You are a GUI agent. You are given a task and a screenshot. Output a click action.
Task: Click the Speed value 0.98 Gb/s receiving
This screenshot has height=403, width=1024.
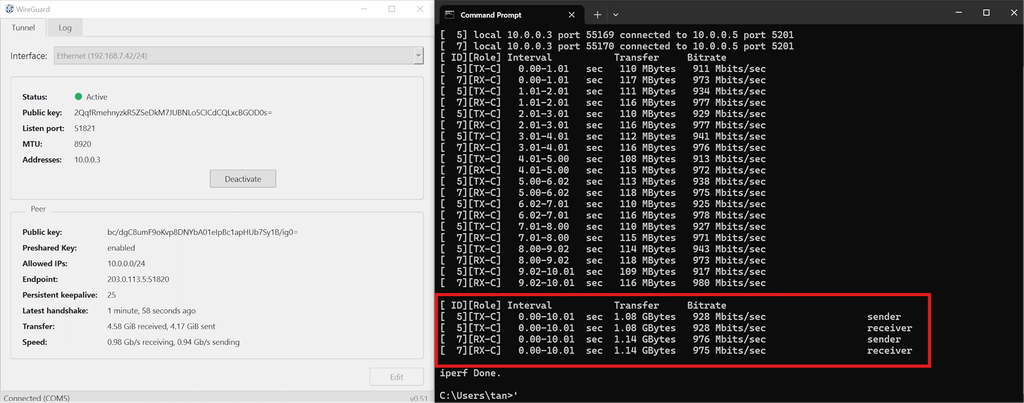173,342
